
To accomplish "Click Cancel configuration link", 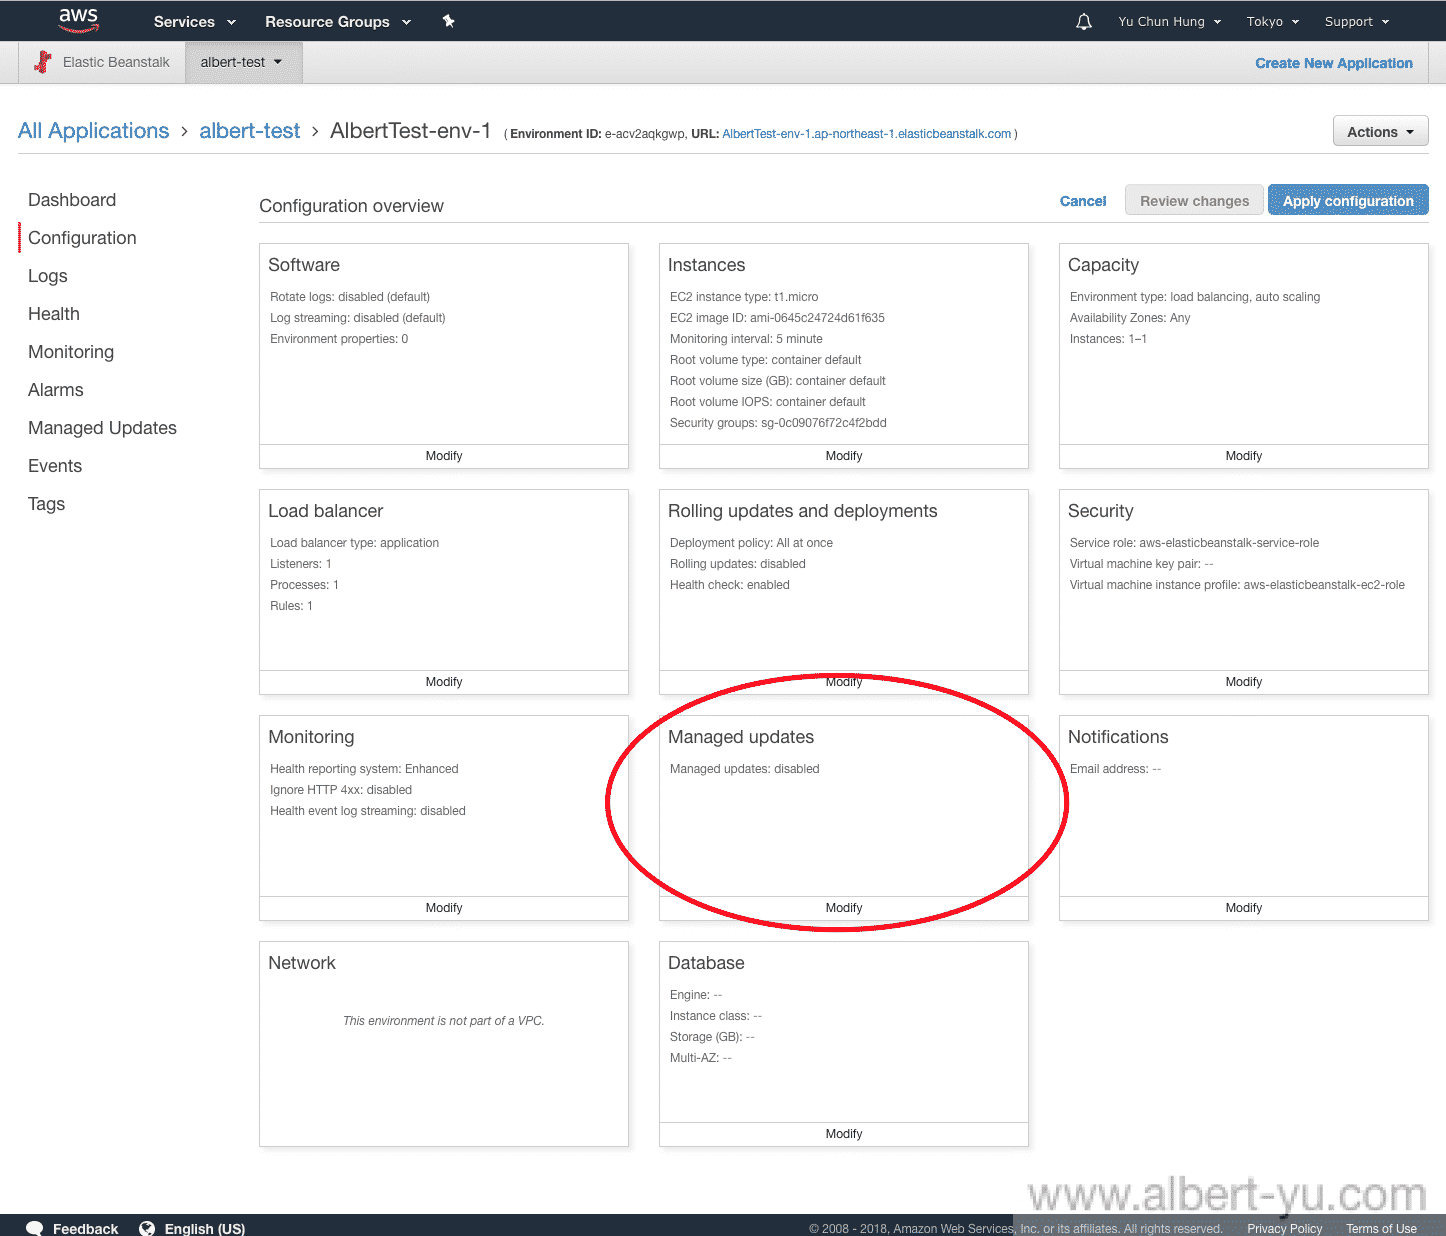I will [x=1083, y=201].
